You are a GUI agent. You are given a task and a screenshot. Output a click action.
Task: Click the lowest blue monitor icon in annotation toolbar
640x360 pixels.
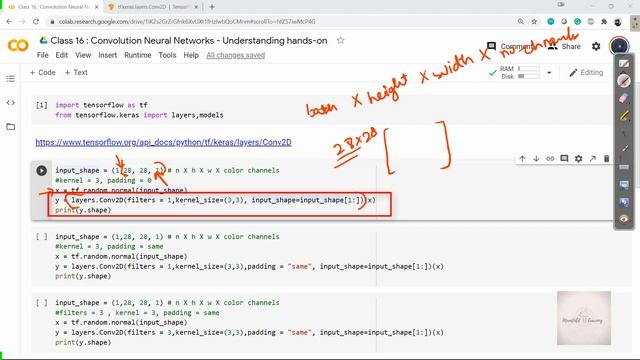pos(624,202)
